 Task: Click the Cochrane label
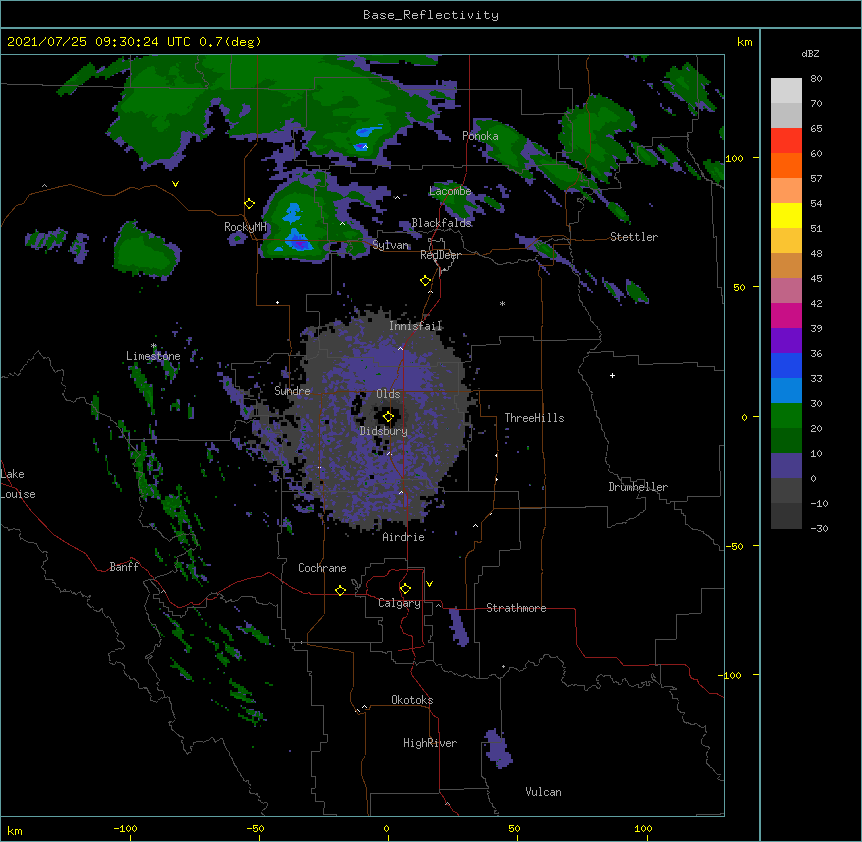pos(322,568)
